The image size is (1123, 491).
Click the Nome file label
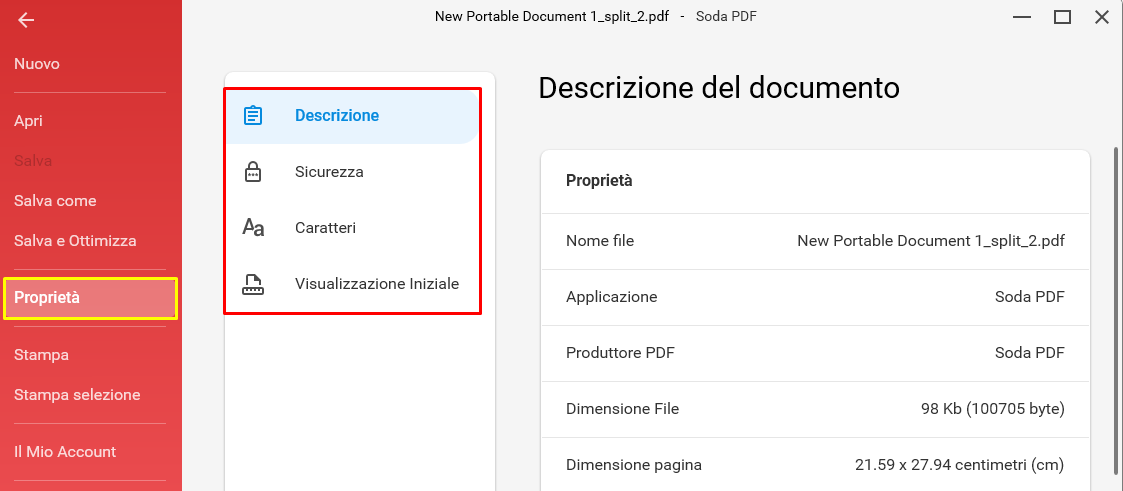click(599, 241)
